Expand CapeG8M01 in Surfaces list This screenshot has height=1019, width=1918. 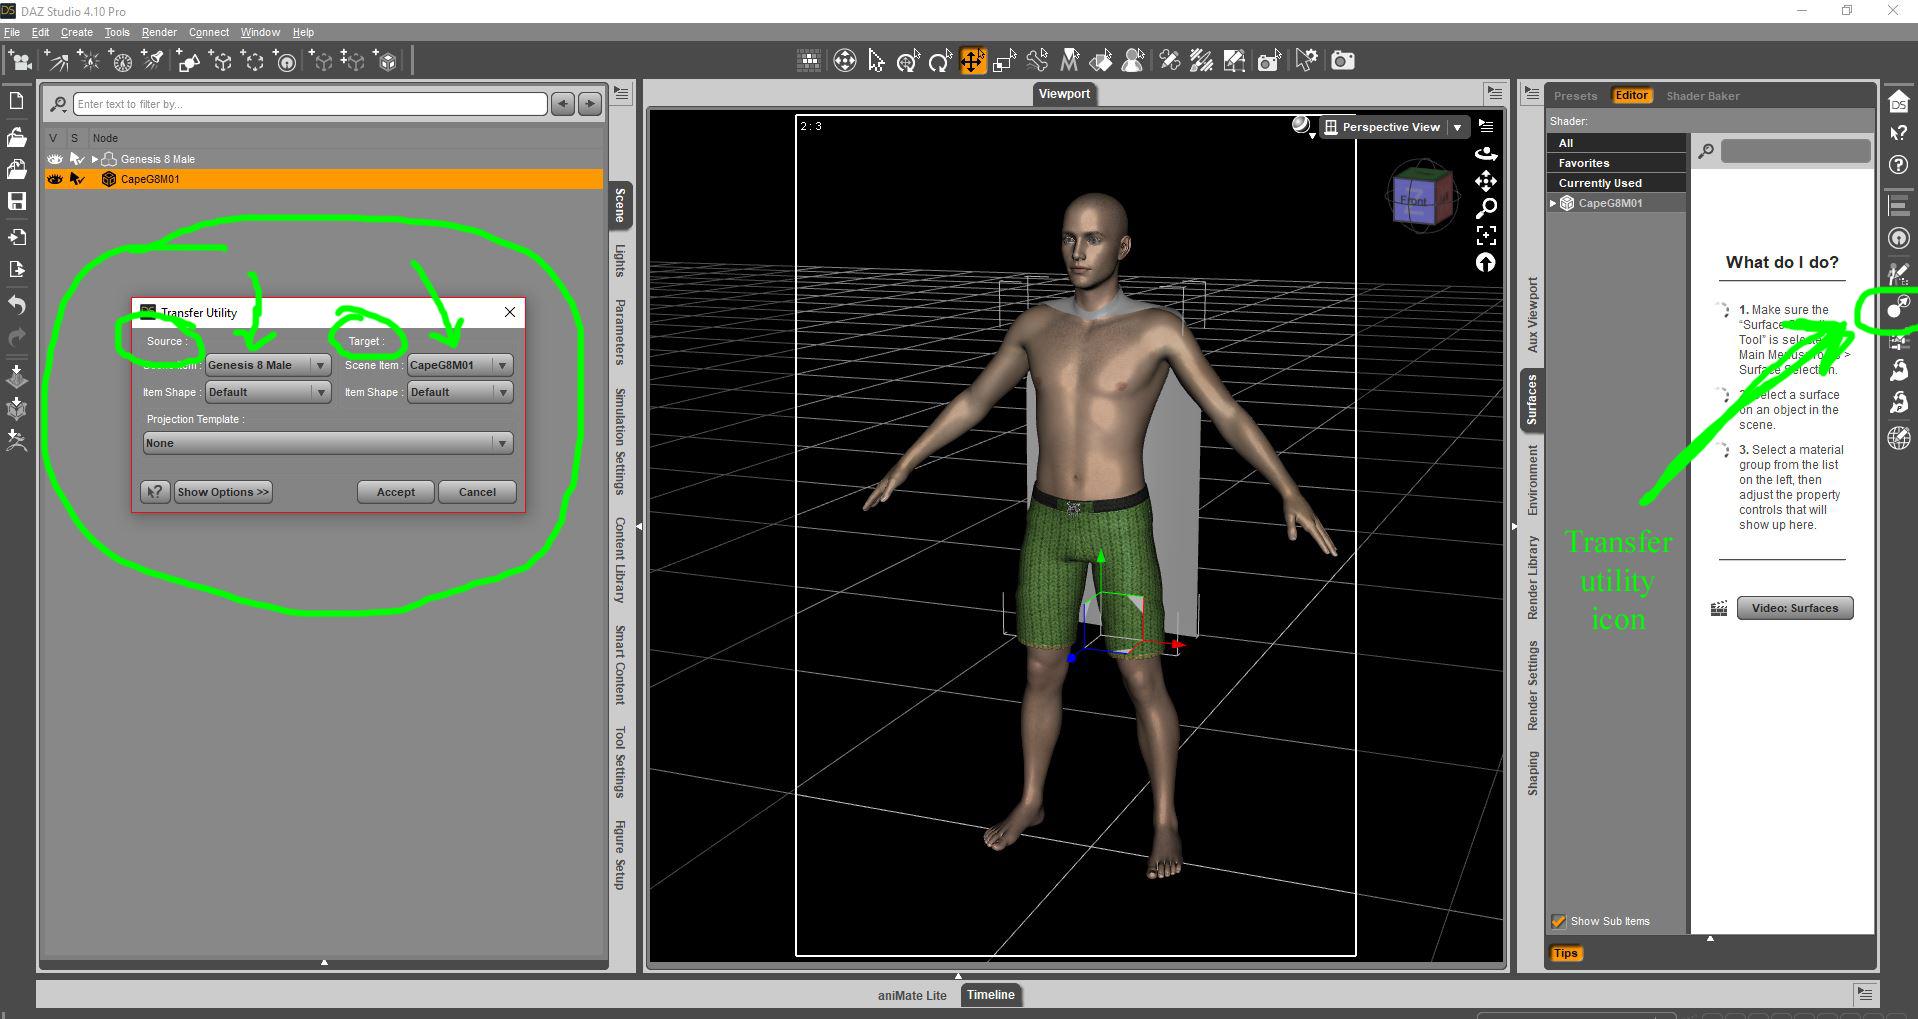1553,203
